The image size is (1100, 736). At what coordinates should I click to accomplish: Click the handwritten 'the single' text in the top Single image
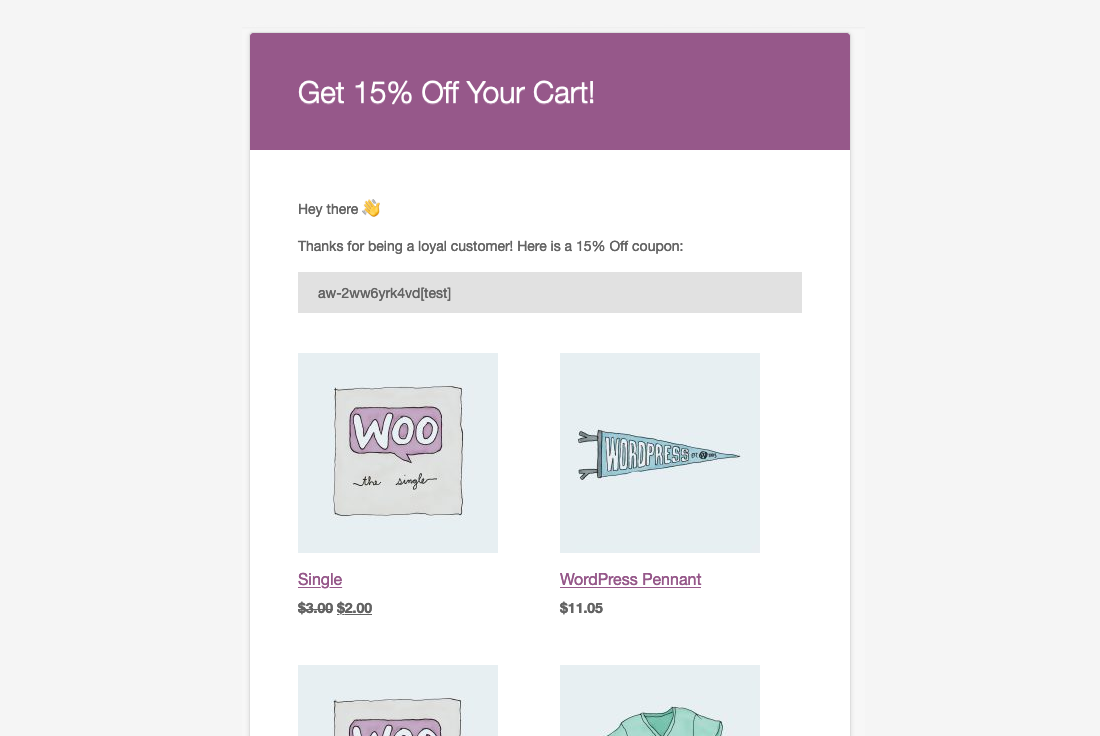(x=398, y=481)
